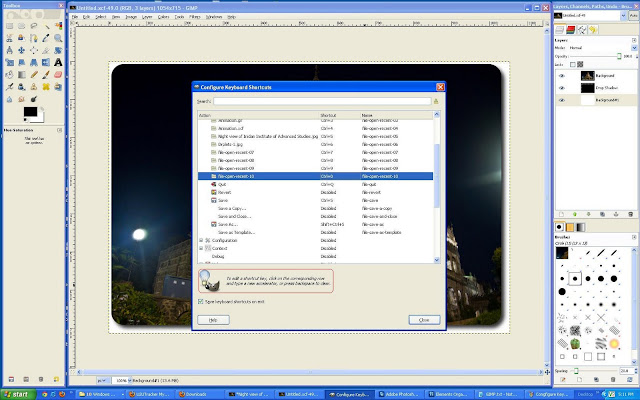Open the Select menu
Viewport: 640px width, 400px height.
(x=101, y=17)
